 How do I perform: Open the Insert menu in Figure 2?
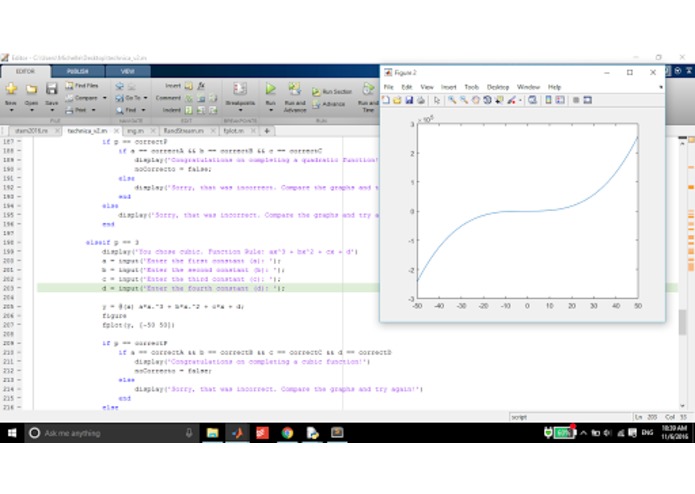coord(449,87)
